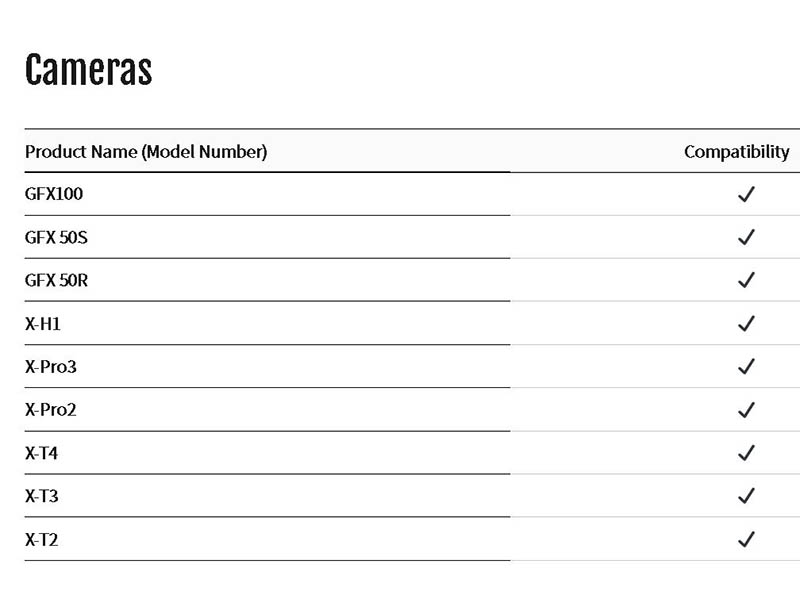Click the GFX 50R compatibility checkmark
Image resolution: width=800 pixels, height=595 pixels.
(x=746, y=280)
